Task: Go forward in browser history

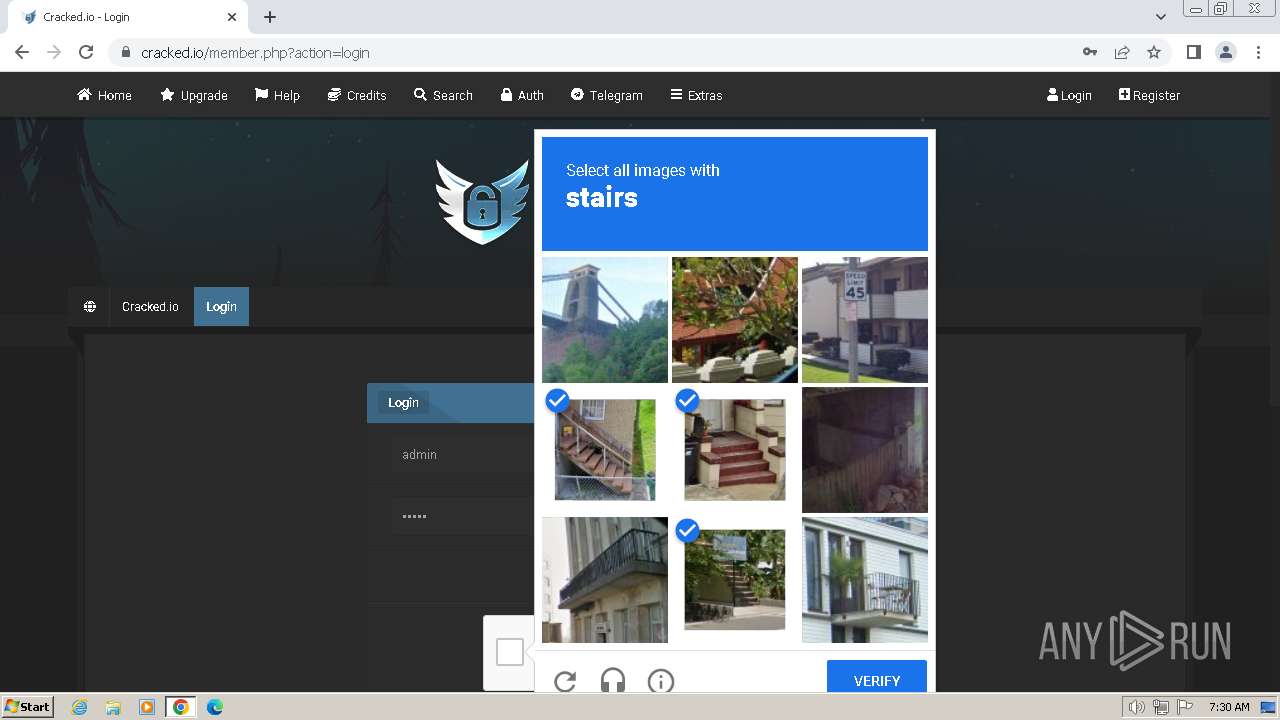Action: tap(54, 52)
